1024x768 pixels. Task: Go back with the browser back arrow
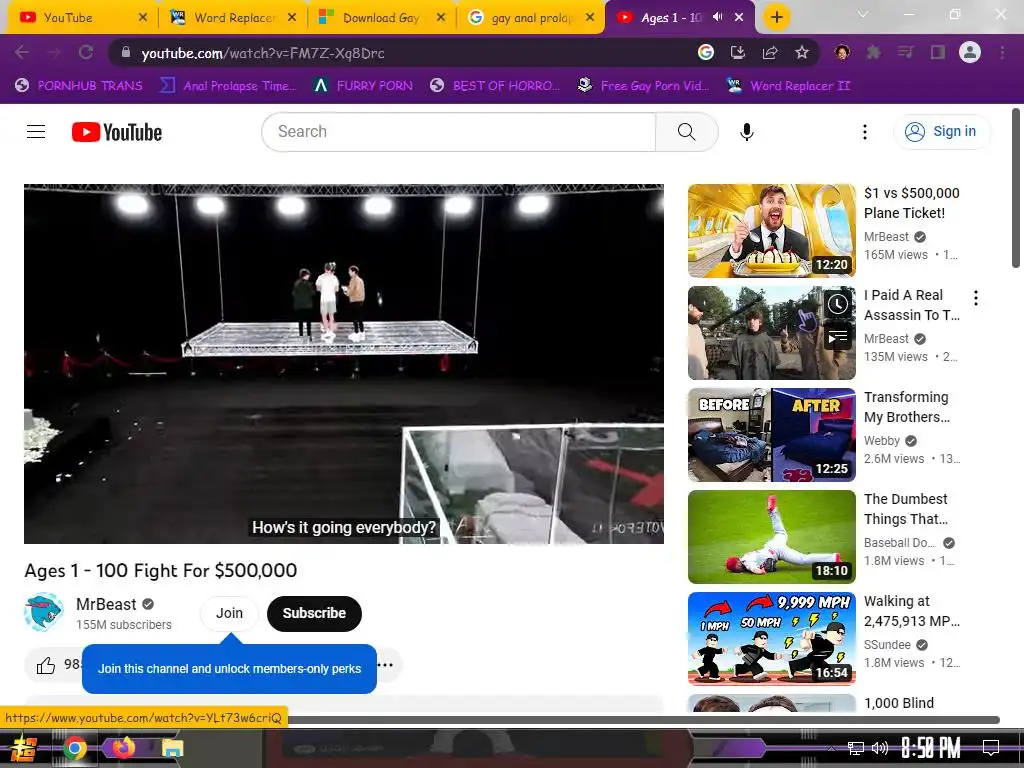[x=22, y=52]
